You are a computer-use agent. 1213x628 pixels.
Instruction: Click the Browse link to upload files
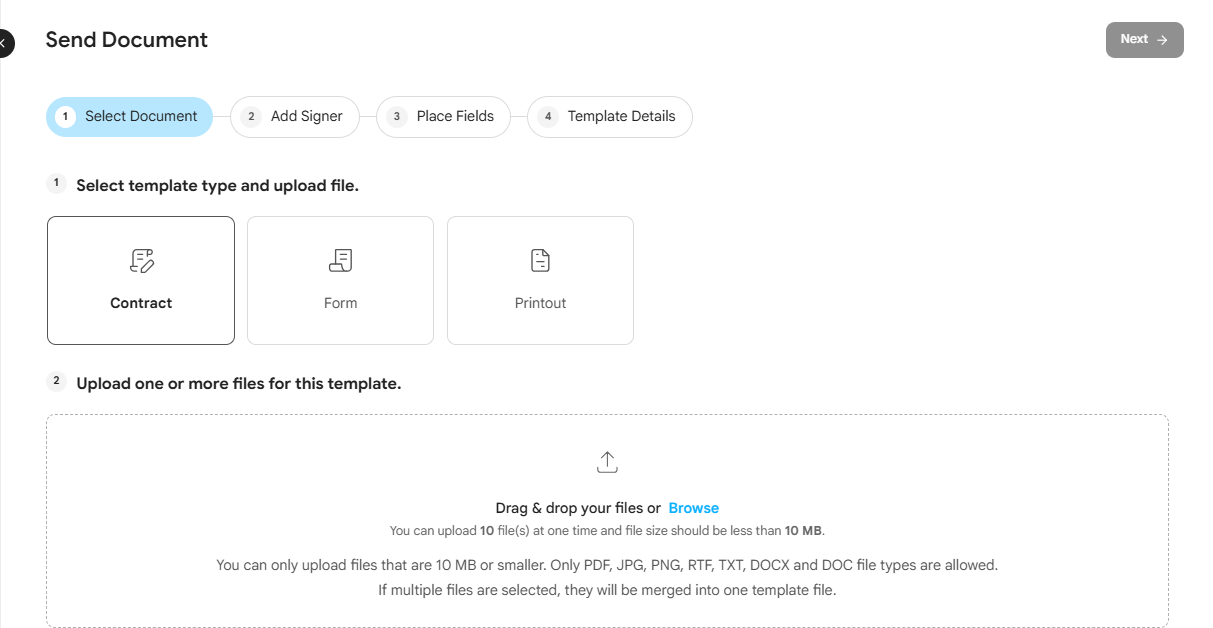tap(694, 508)
